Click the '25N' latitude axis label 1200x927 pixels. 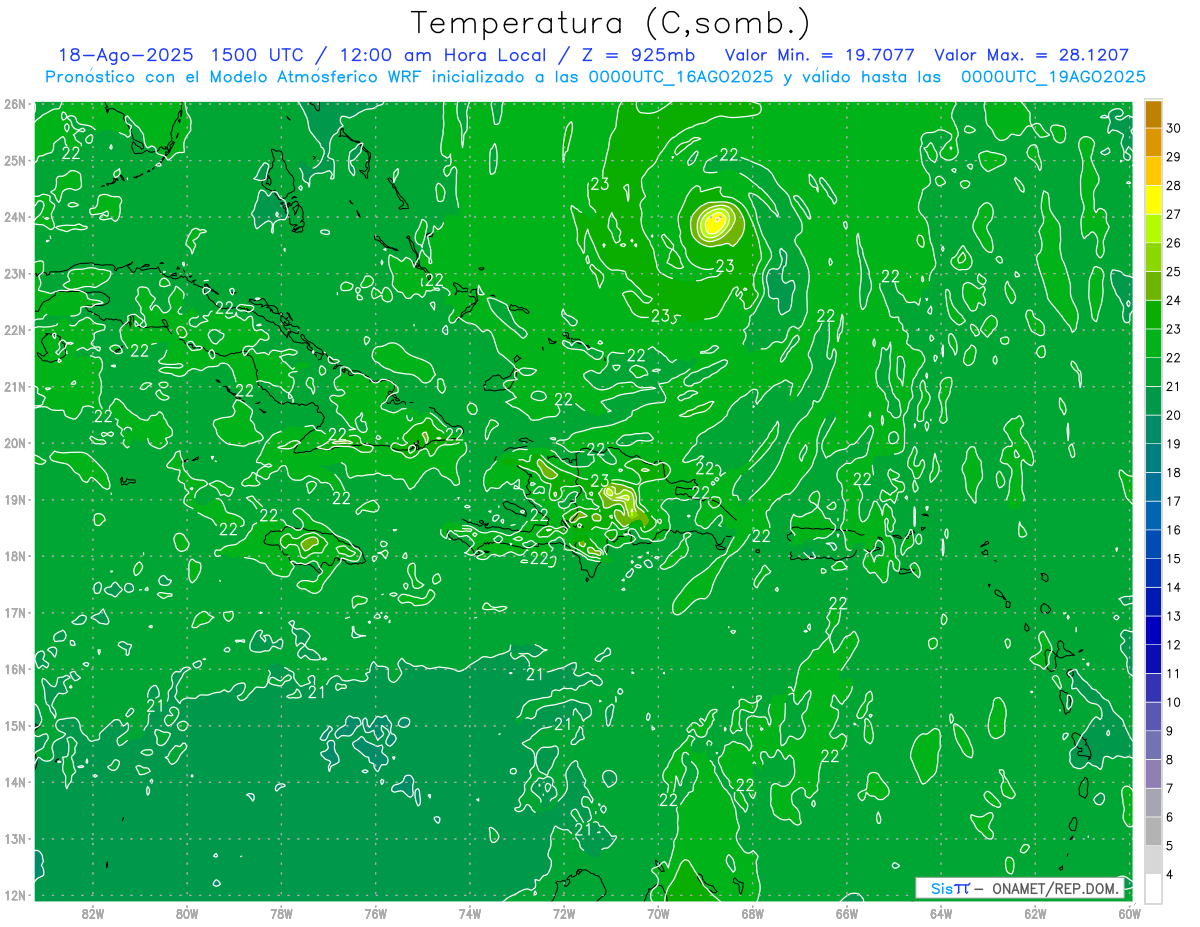click(15, 160)
